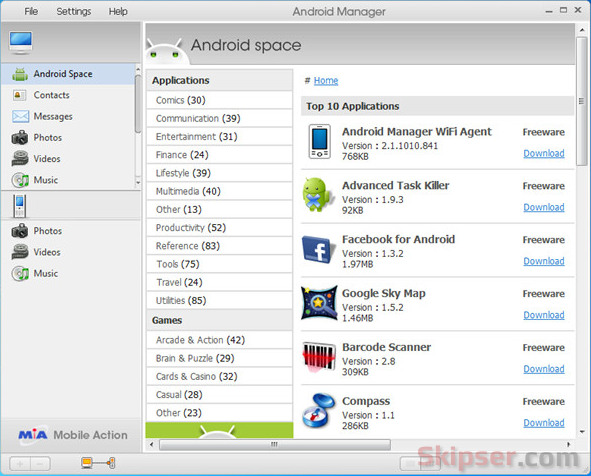The height and width of the screenshot is (476, 591).
Task: Click the minus remove button at bottom left
Action: click(x=40, y=464)
